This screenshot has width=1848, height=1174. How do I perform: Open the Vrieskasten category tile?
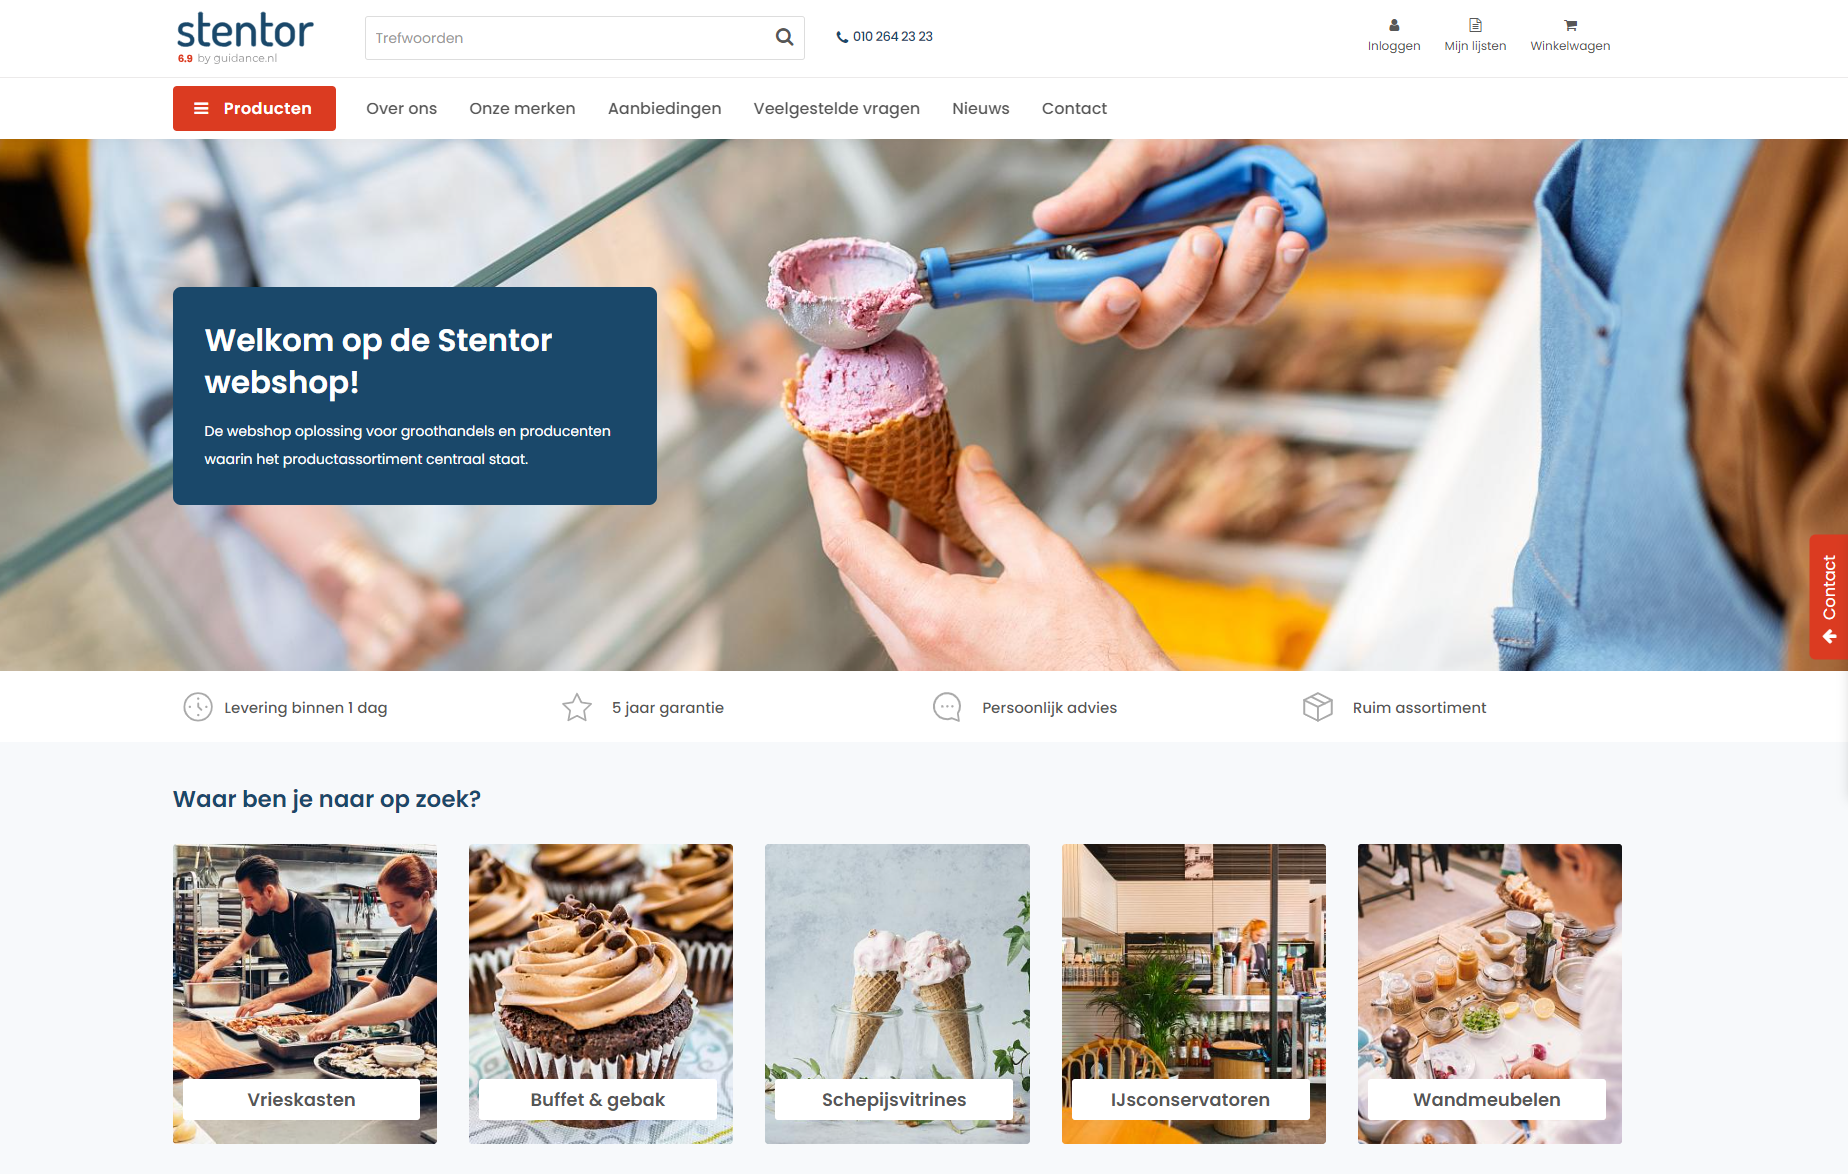305,993
